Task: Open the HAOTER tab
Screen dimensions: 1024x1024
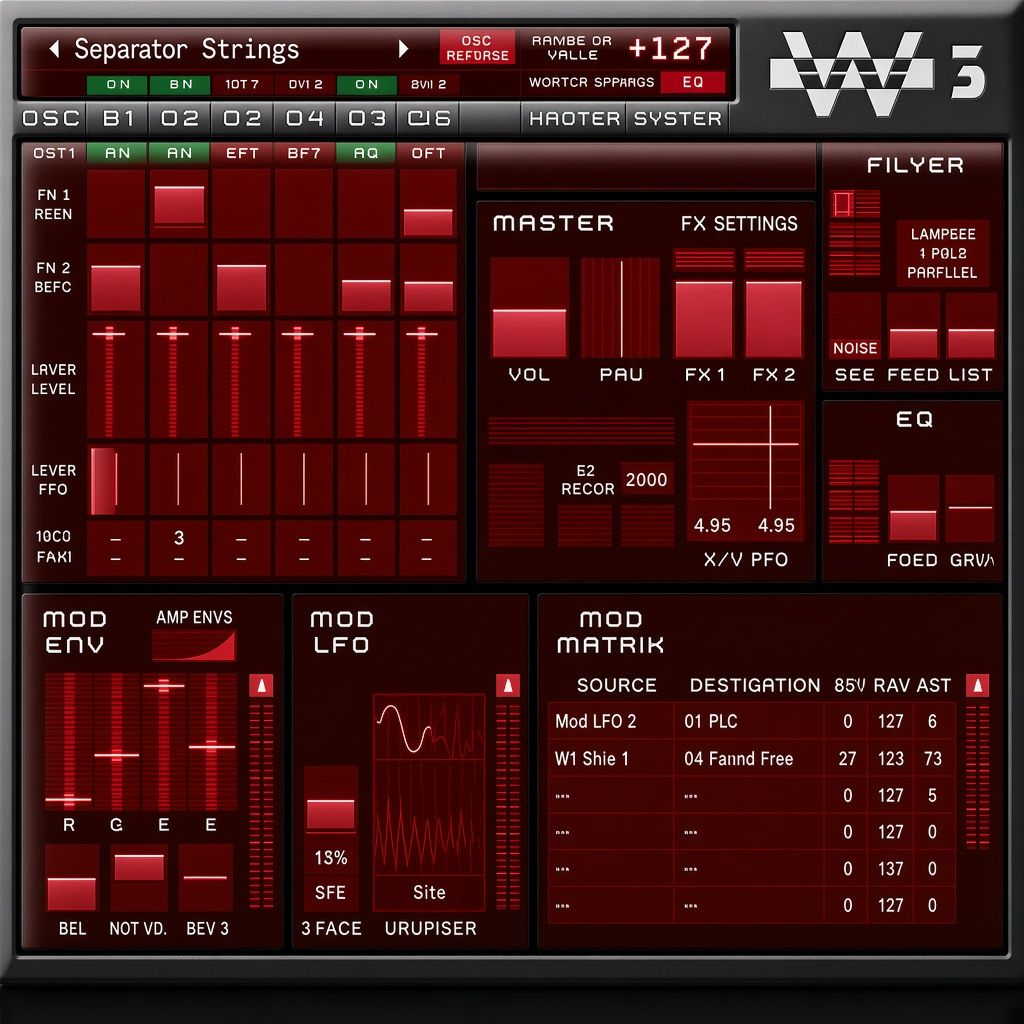Action: point(574,118)
